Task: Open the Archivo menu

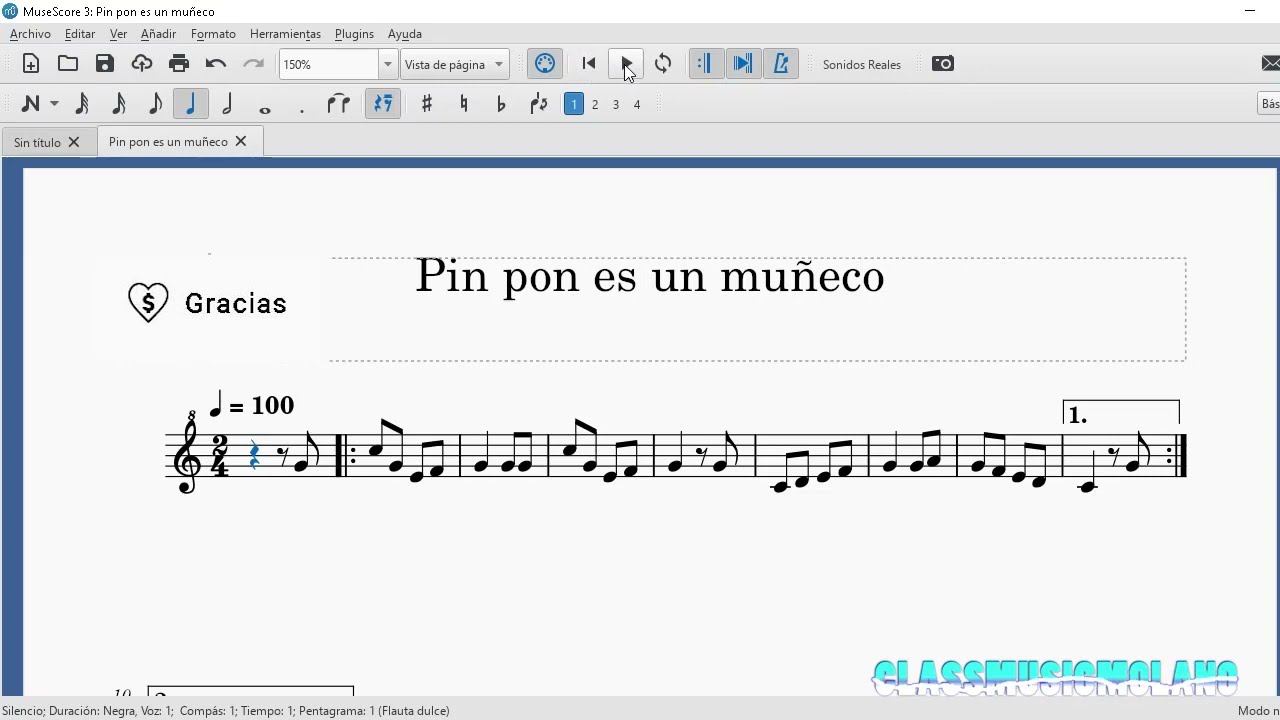Action: [30, 34]
